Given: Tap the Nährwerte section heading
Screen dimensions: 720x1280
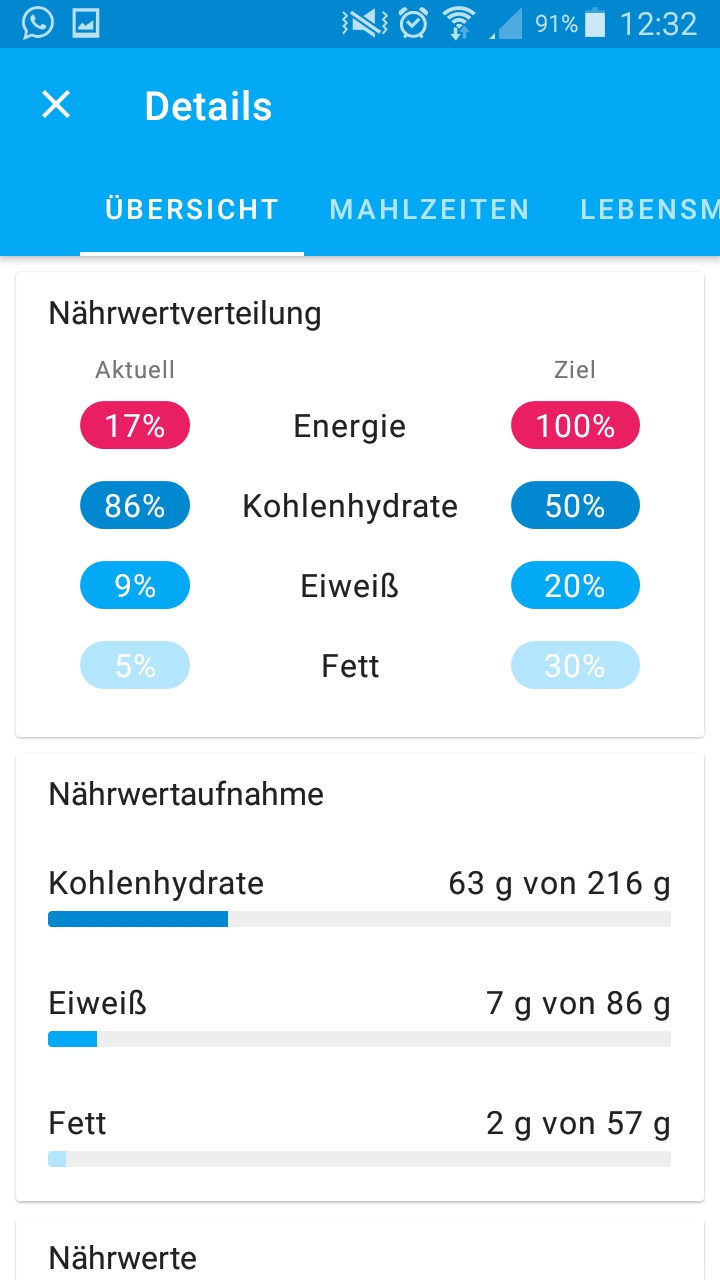Looking at the screenshot, I should 123,1258.
